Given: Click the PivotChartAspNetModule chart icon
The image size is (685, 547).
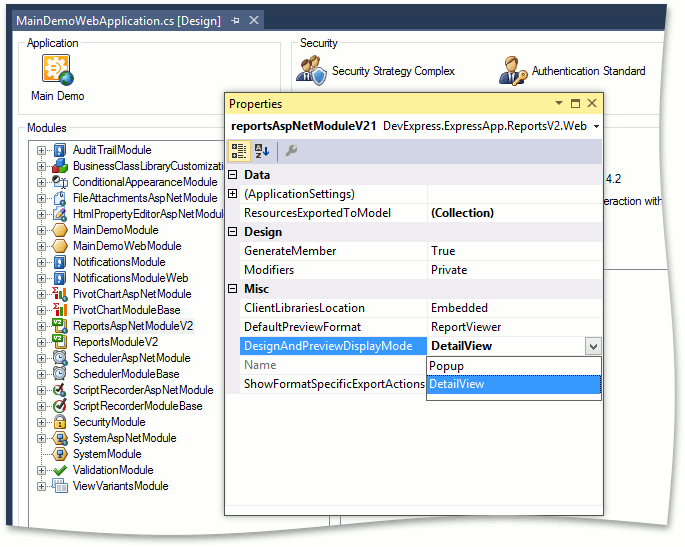Looking at the screenshot, I should [60, 294].
